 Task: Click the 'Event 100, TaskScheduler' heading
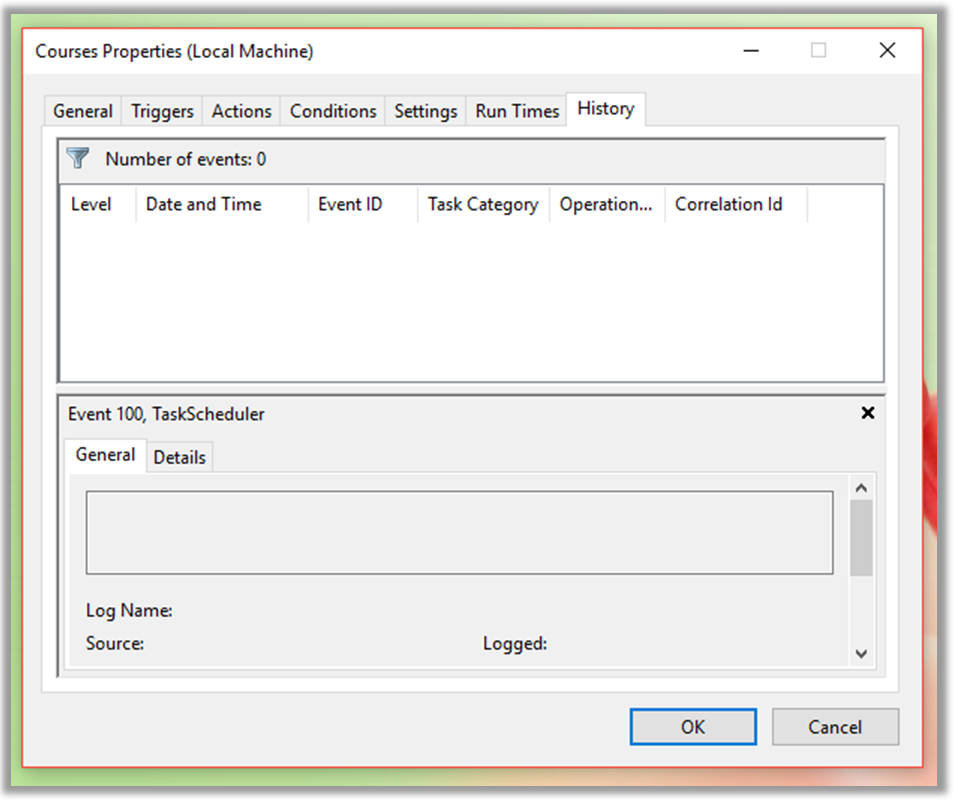[x=166, y=414]
